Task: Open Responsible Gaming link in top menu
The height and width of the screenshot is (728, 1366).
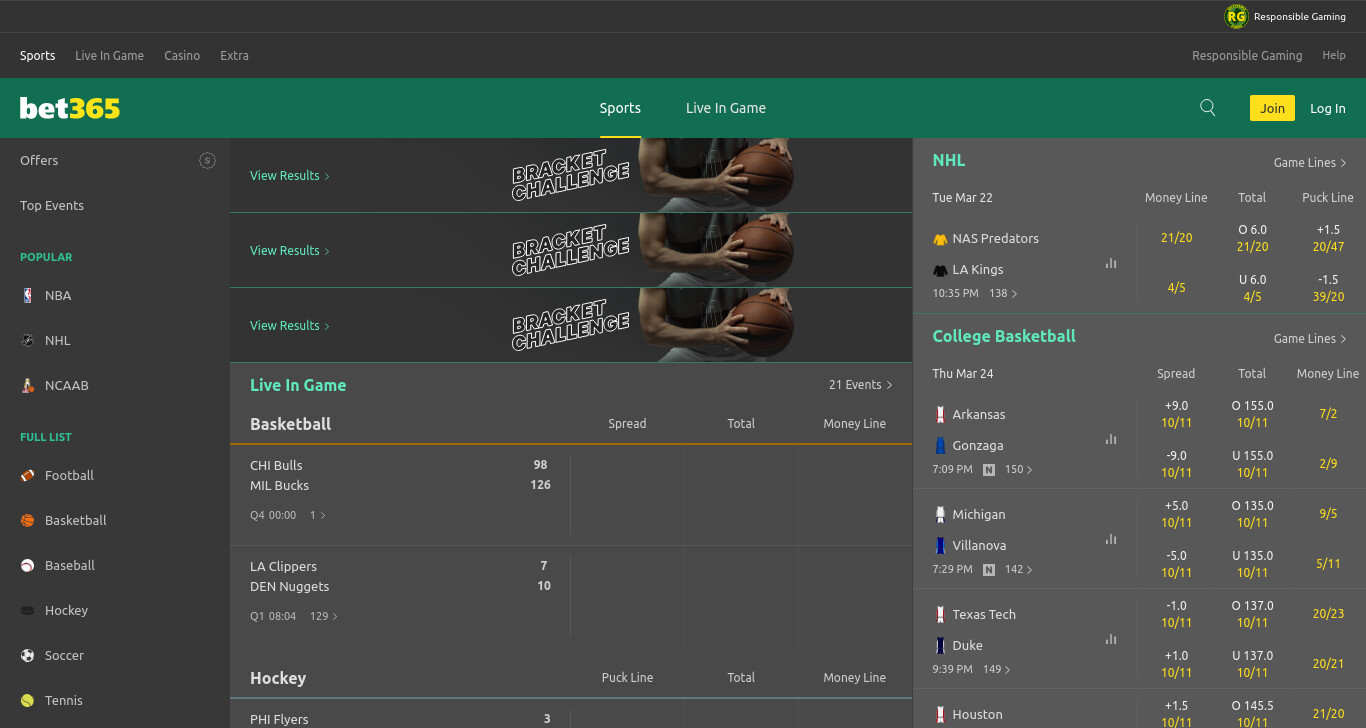Action: point(1247,55)
